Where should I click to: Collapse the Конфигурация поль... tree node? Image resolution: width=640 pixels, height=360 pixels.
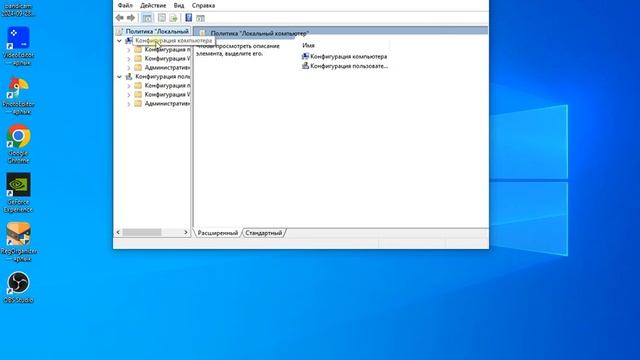[x=119, y=77]
